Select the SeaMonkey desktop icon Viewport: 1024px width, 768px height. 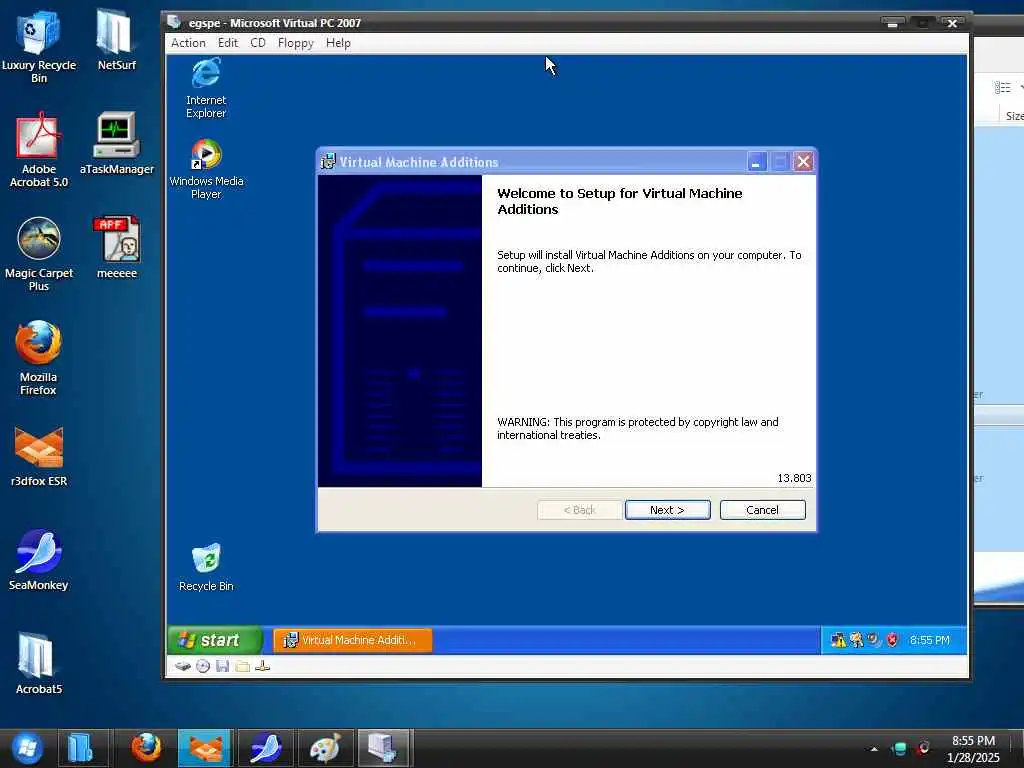click(39, 560)
